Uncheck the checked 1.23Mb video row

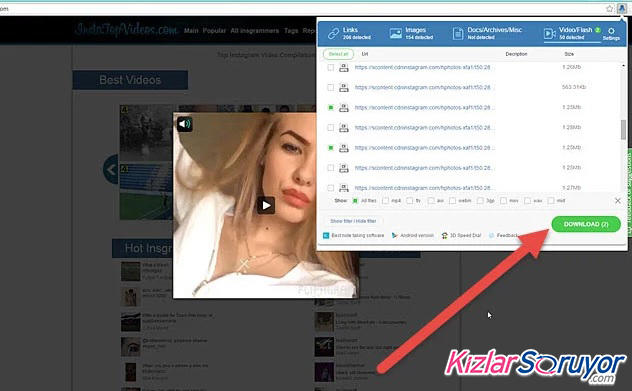tap(331, 108)
